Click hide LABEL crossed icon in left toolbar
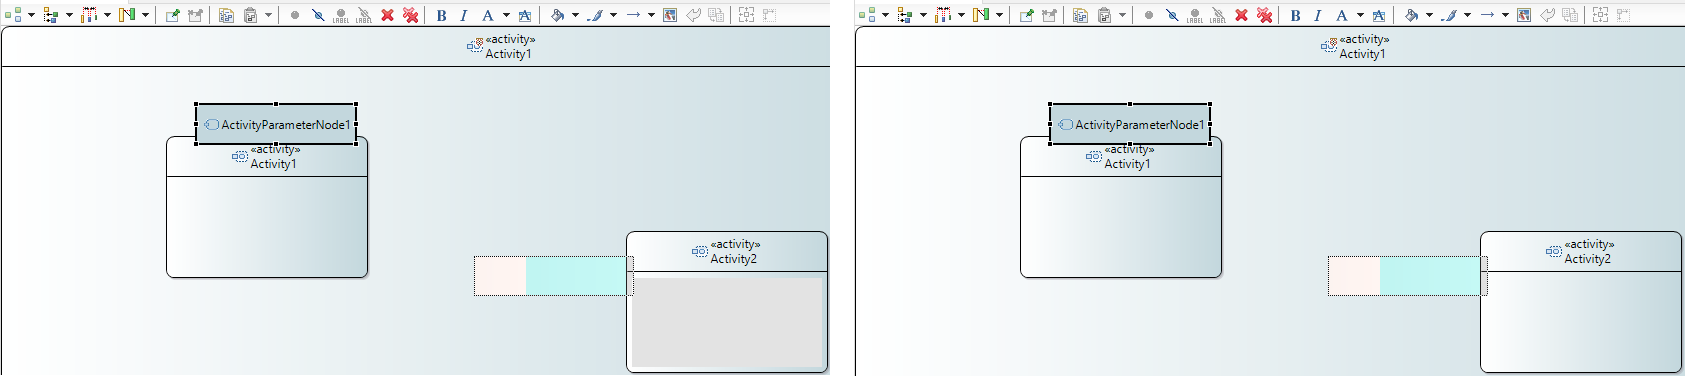1687x376 pixels. coord(364,15)
